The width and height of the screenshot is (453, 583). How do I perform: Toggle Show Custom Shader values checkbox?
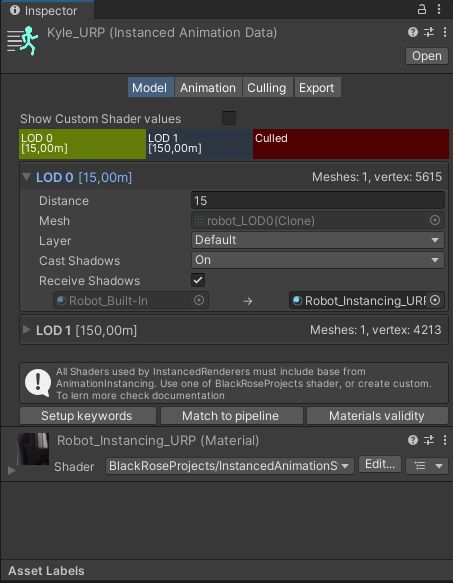(229, 118)
